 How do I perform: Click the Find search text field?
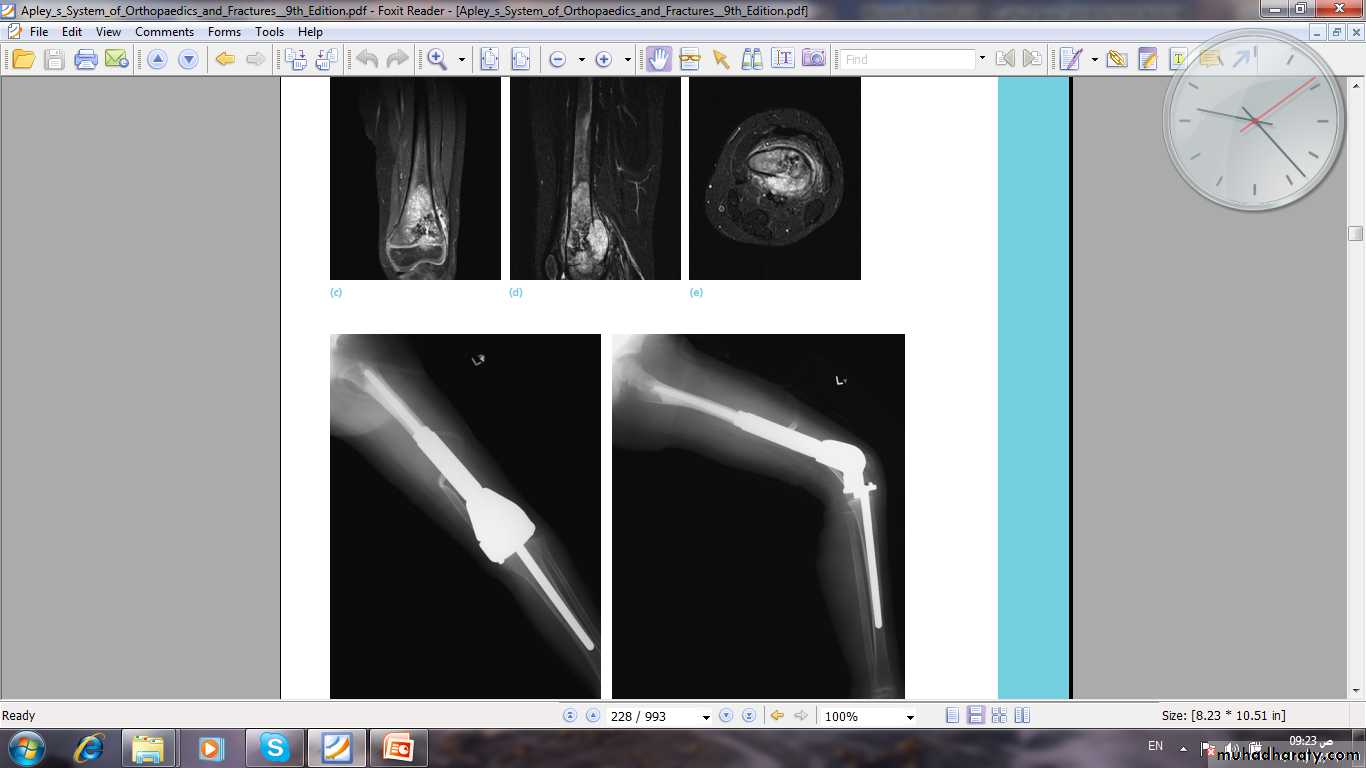[907, 60]
